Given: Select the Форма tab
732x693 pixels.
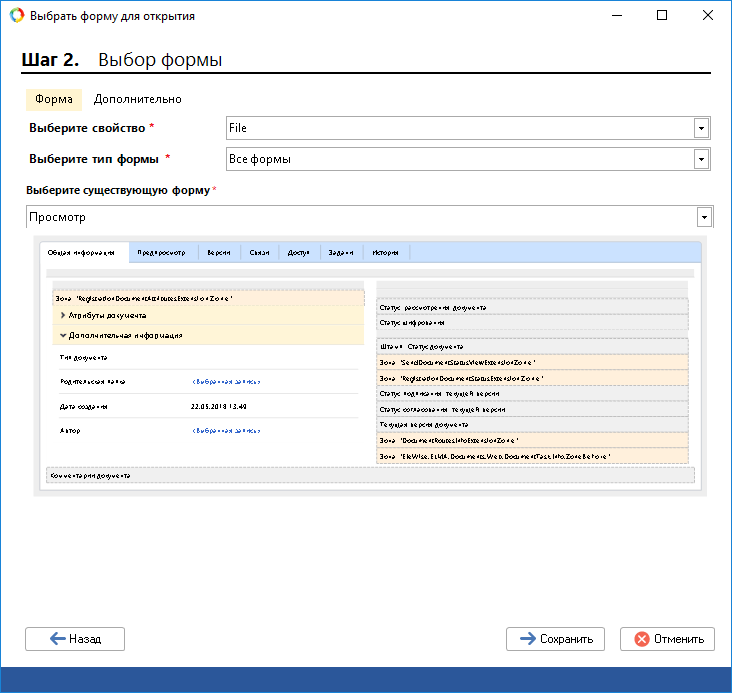Looking at the screenshot, I should click(x=53, y=99).
